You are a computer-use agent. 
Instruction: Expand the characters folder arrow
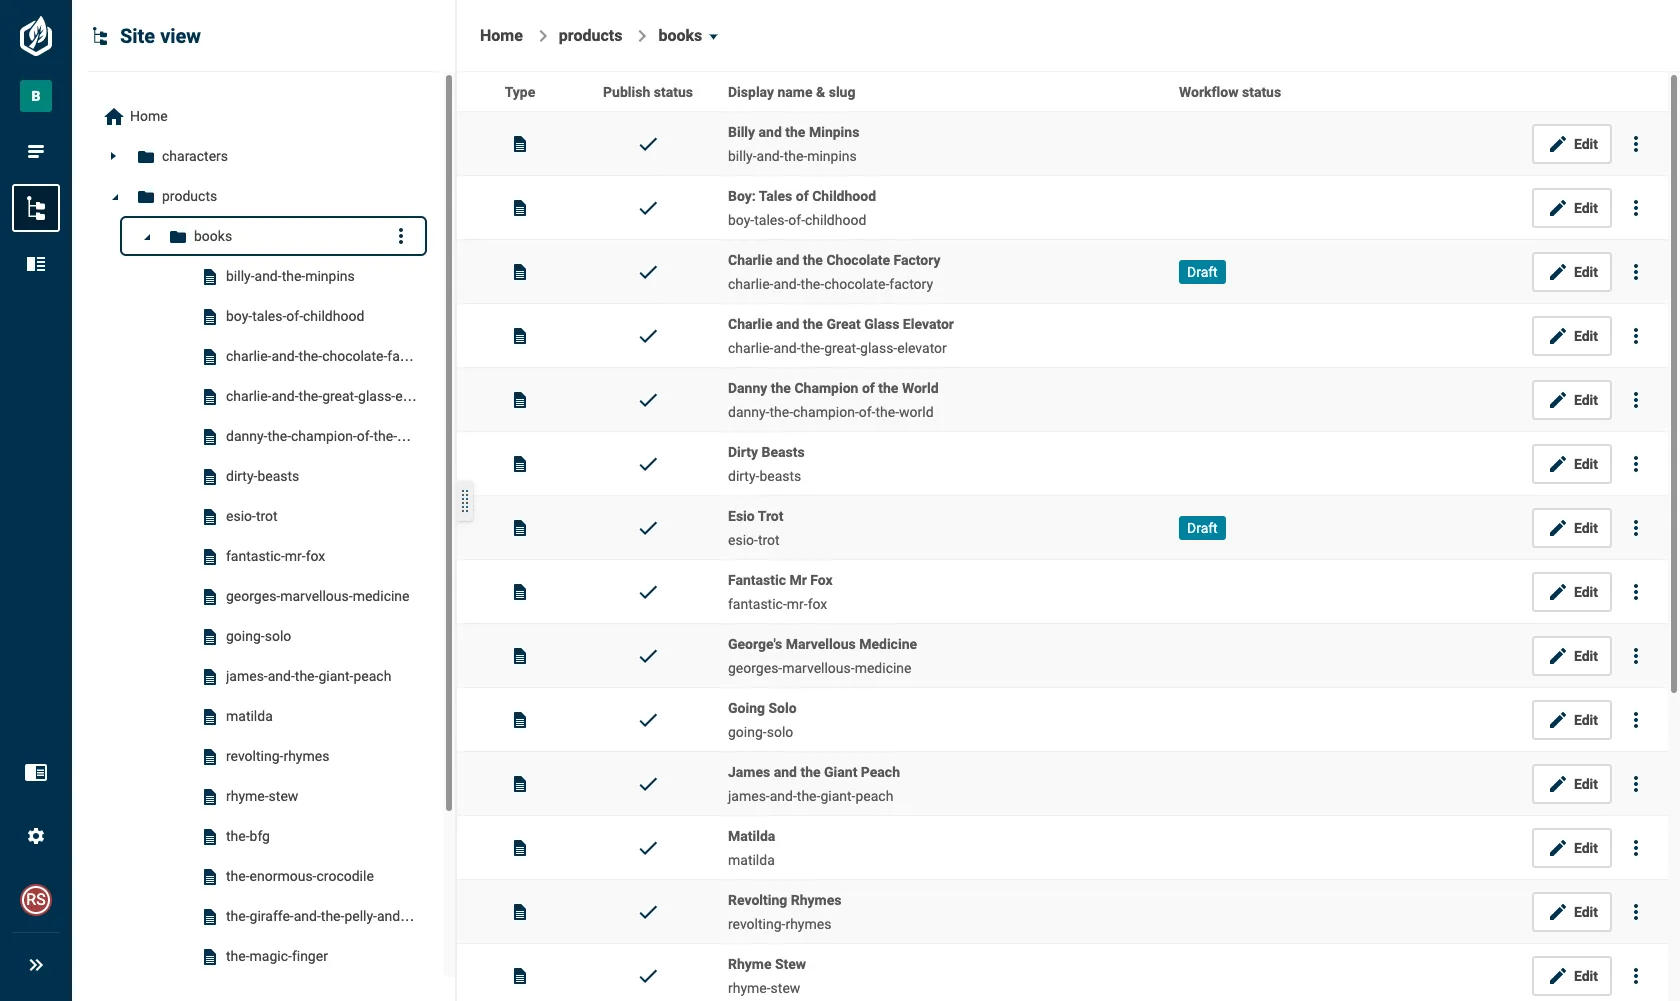(113, 156)
